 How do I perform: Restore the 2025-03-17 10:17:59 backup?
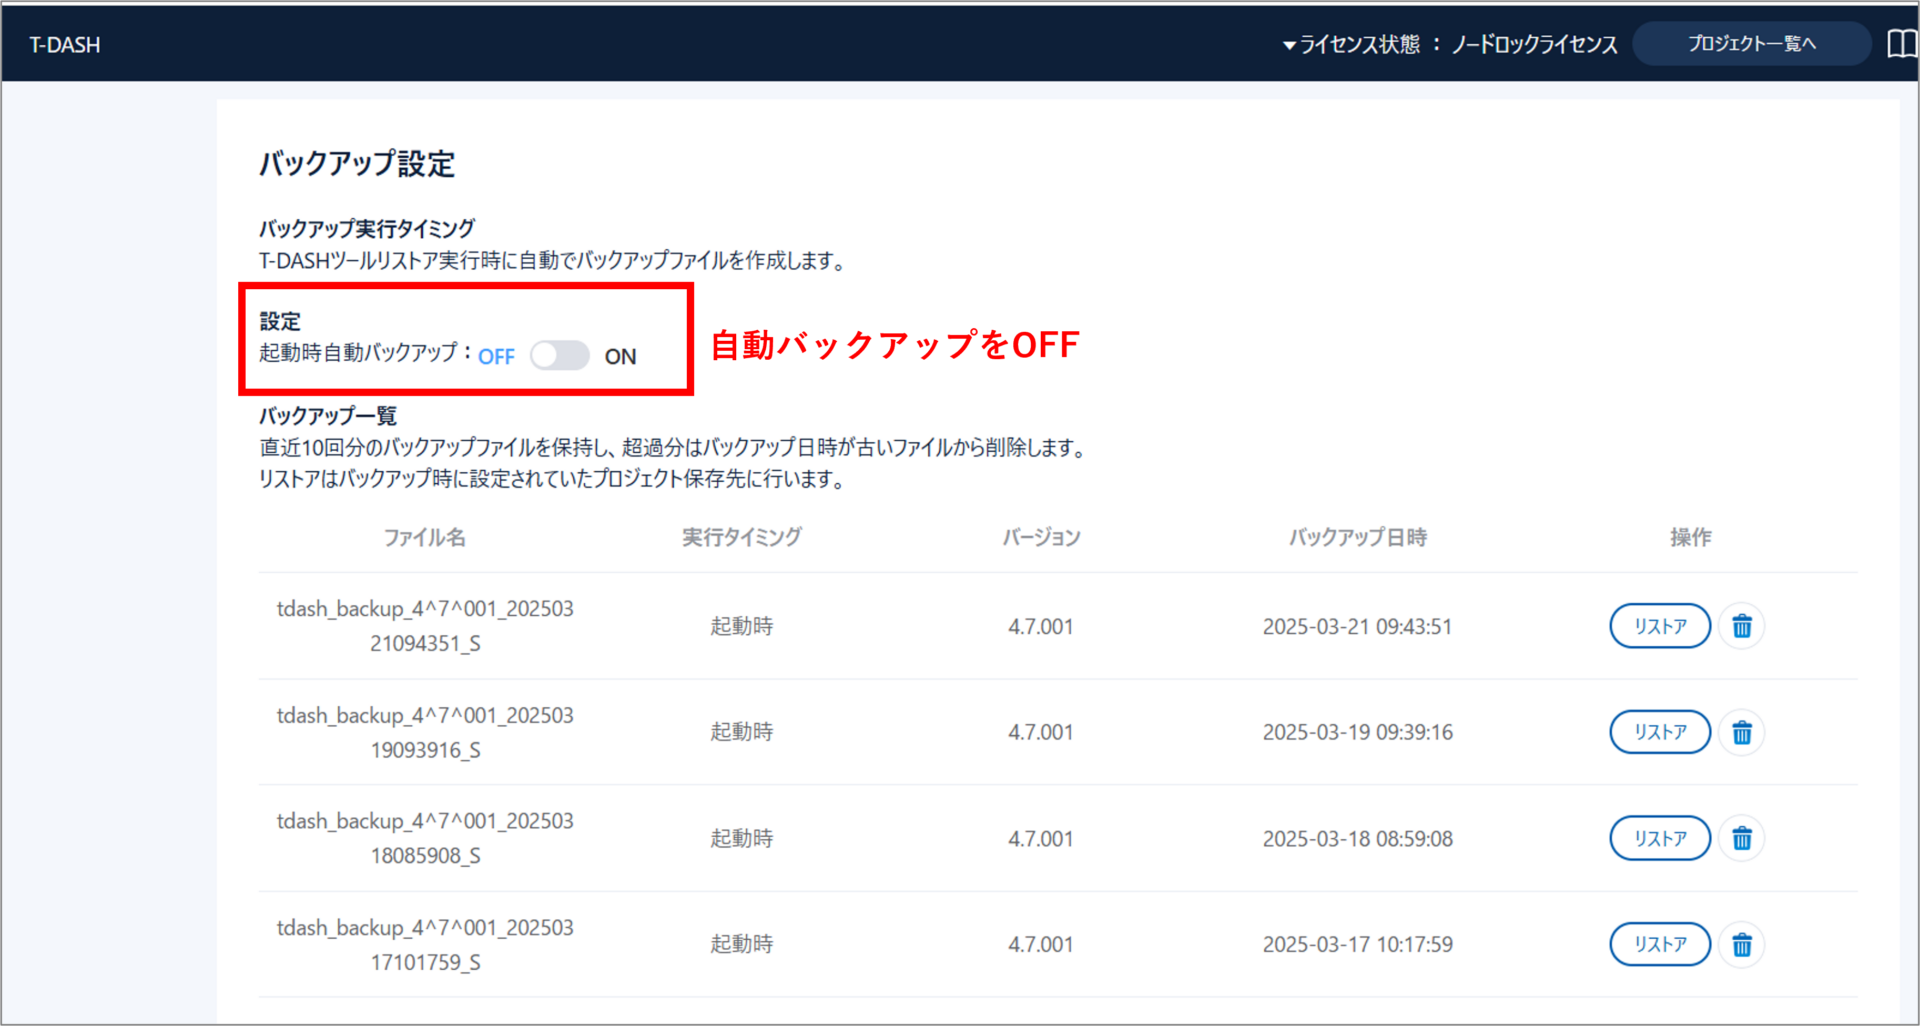pyautogui.click(x=1659, y=945)
